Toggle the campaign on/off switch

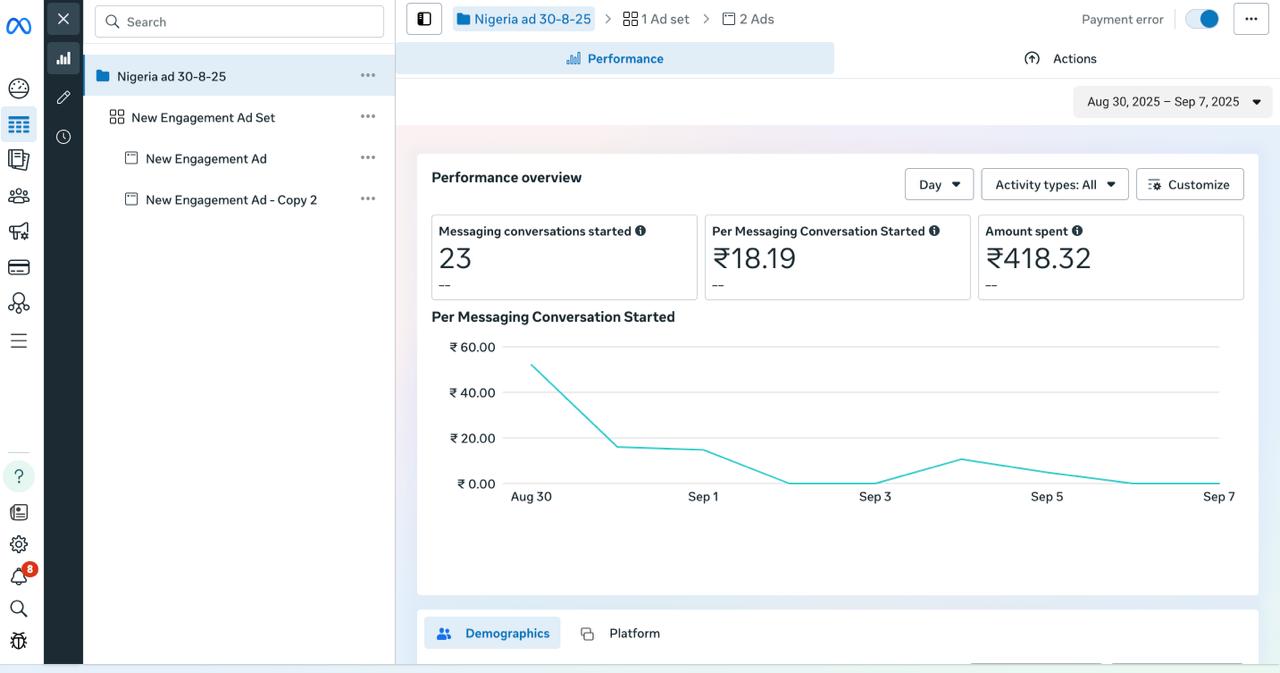point(1202,19)
